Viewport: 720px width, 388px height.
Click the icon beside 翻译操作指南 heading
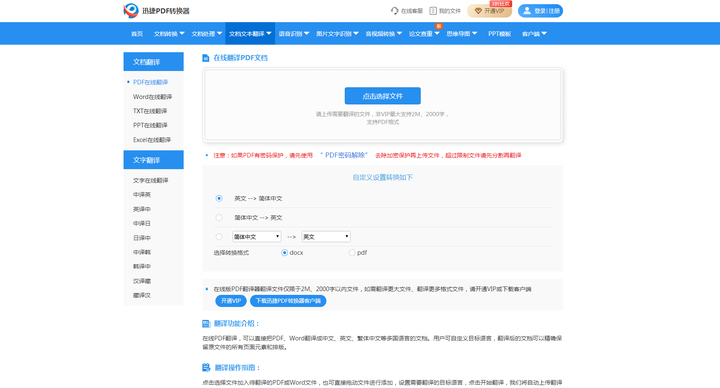tap(206, 367)
